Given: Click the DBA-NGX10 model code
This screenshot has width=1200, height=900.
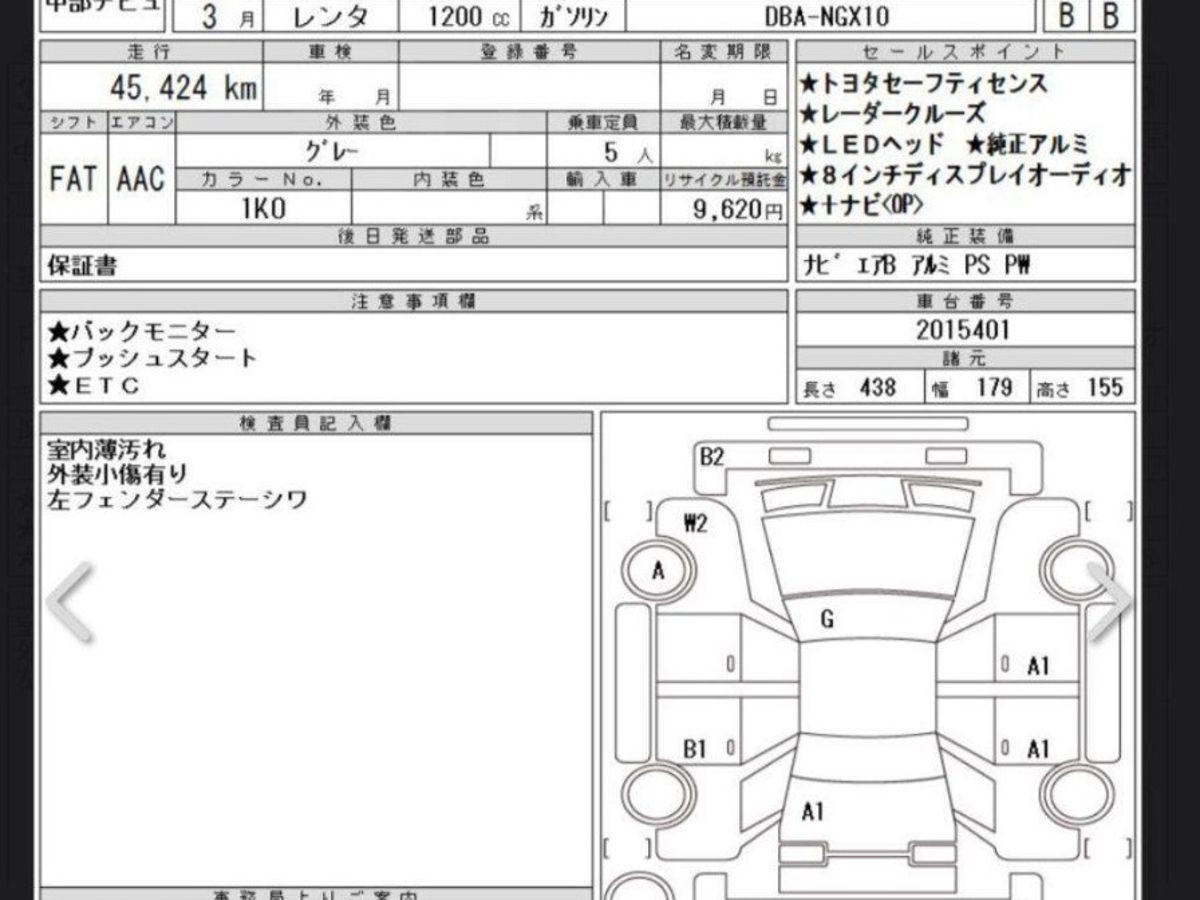Looking at the screenshot, I should point(831,16).
